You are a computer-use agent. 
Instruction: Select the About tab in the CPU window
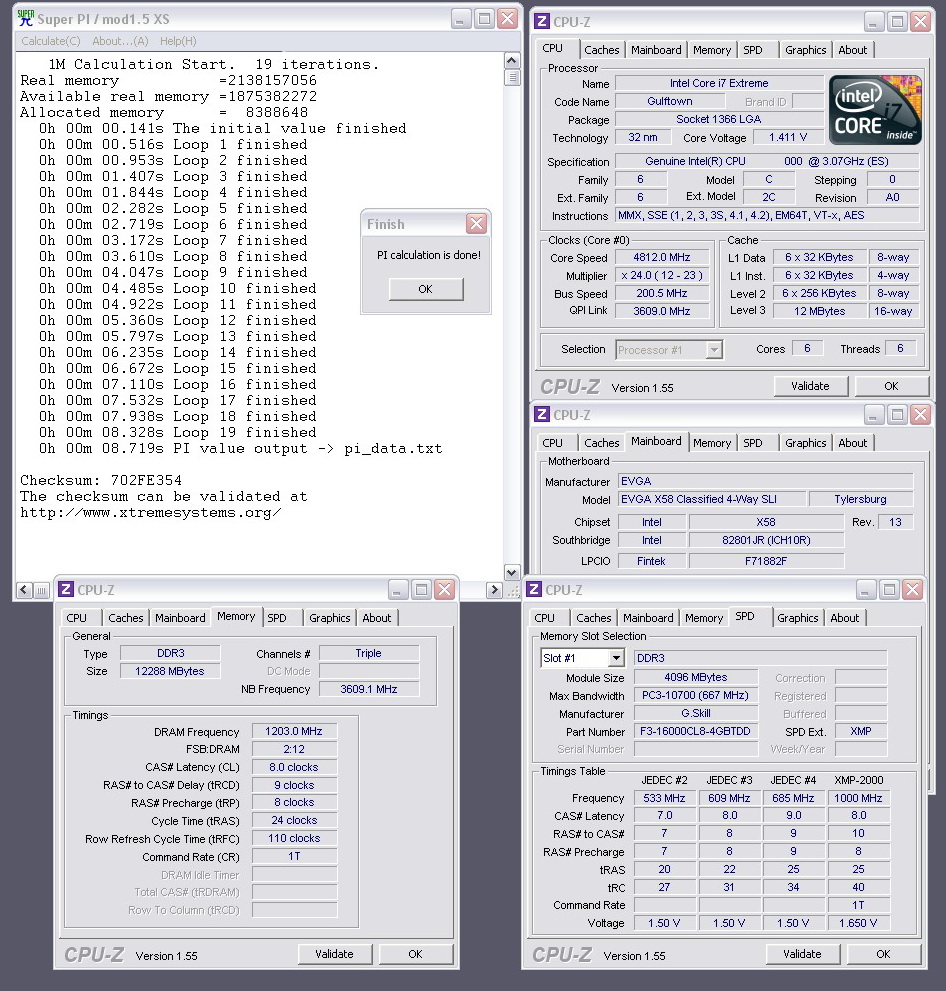pyautogui.click(x=852, y=50)
